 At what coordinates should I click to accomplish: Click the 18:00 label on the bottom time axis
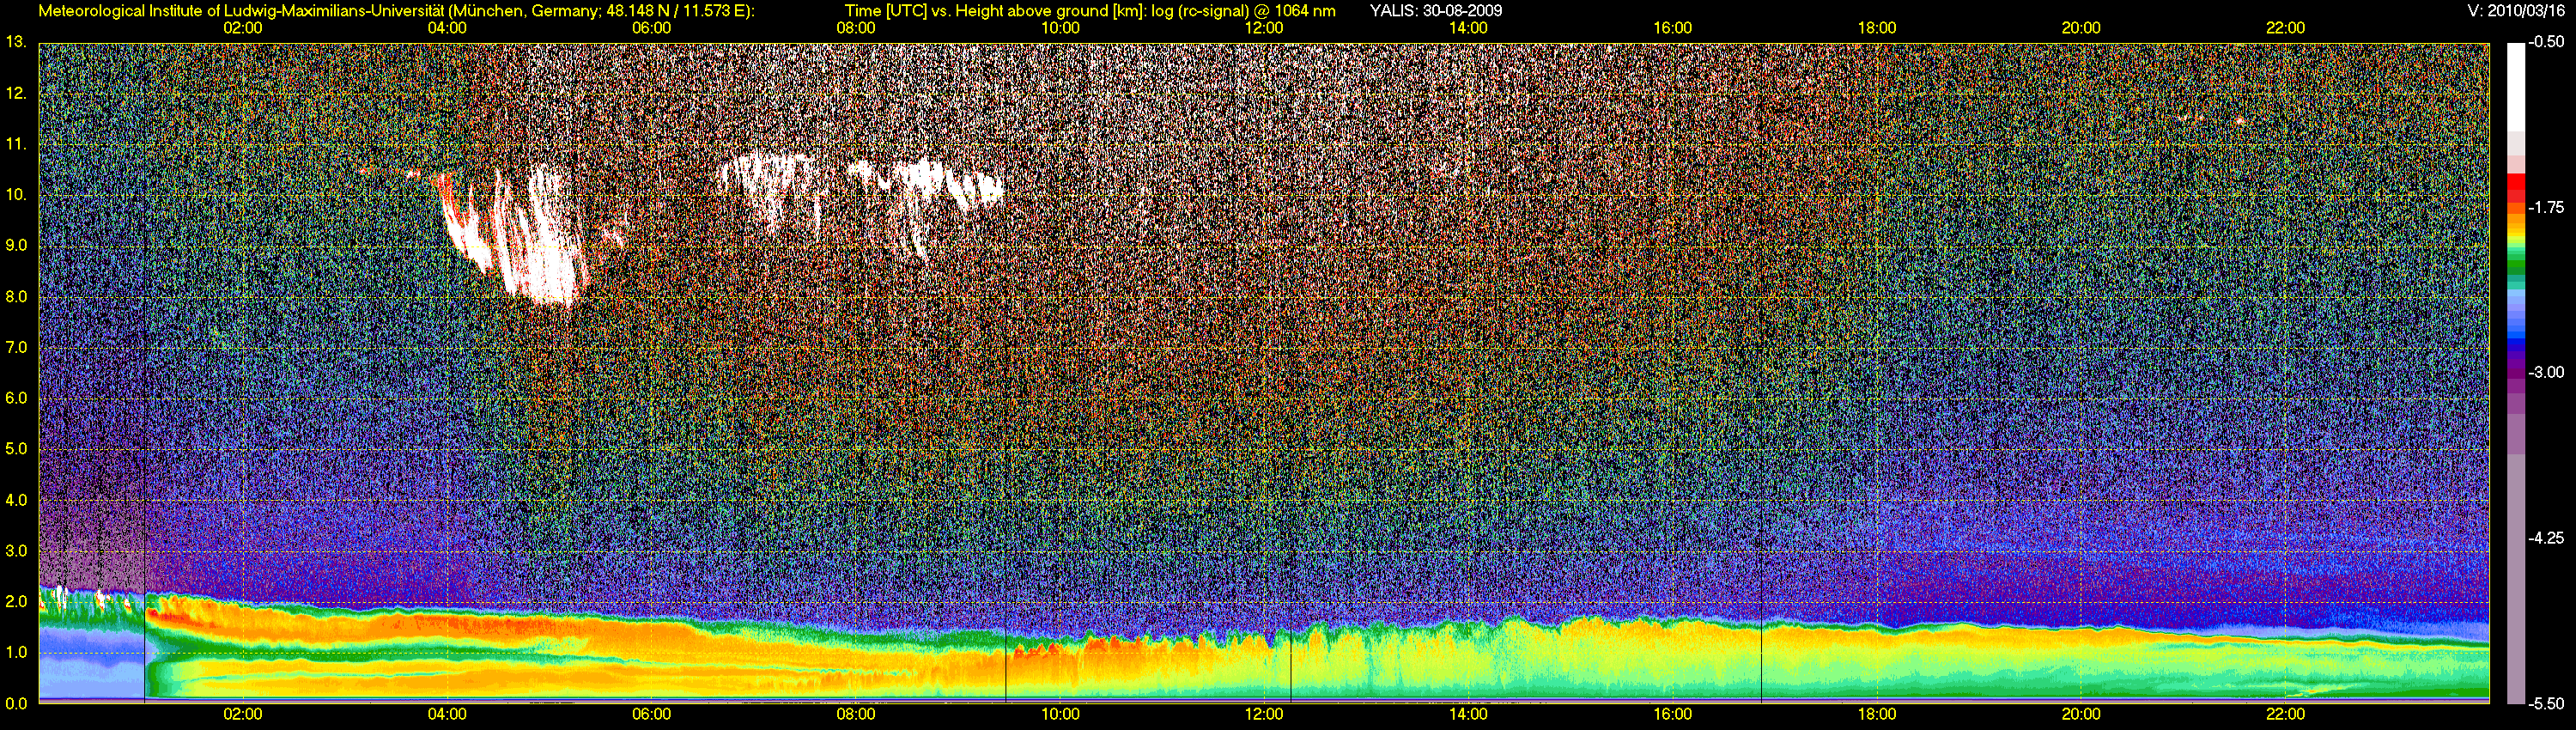click(1877, 714)
